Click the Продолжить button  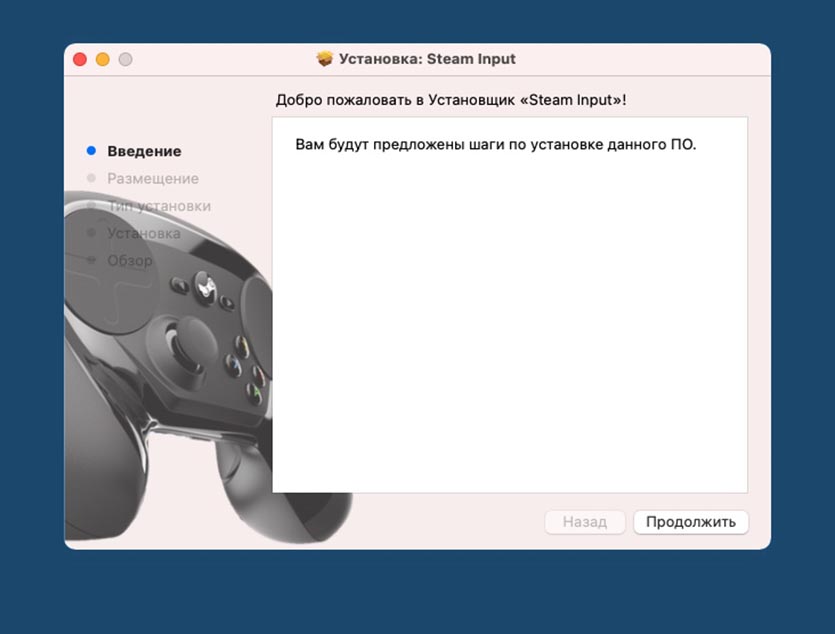tap(691, 522)
